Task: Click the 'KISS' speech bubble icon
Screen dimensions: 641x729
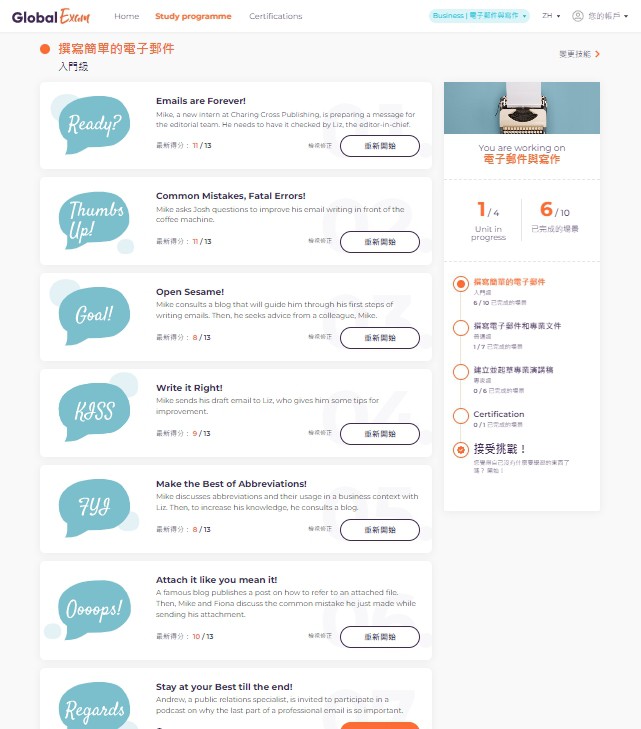Action: pos(96,409)
